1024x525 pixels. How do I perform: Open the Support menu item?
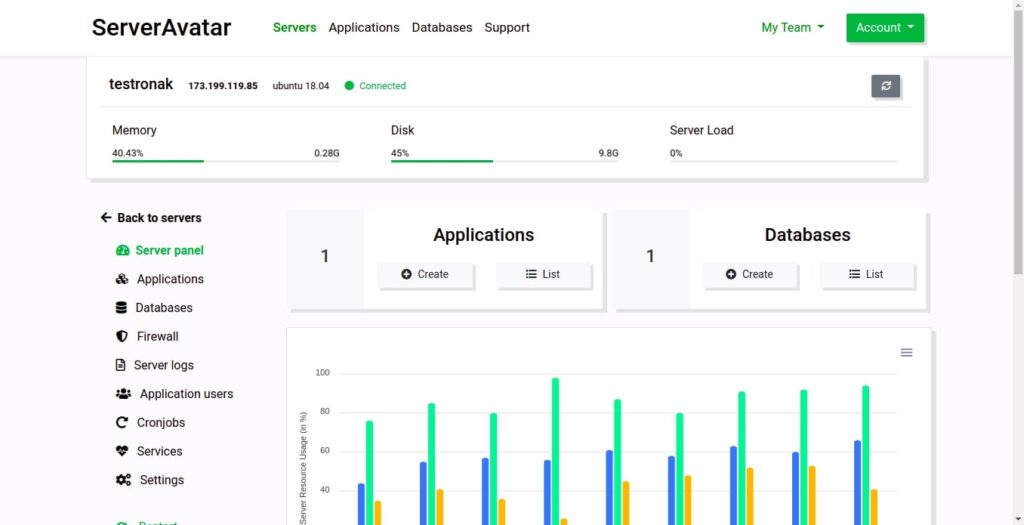pos(507,27)
